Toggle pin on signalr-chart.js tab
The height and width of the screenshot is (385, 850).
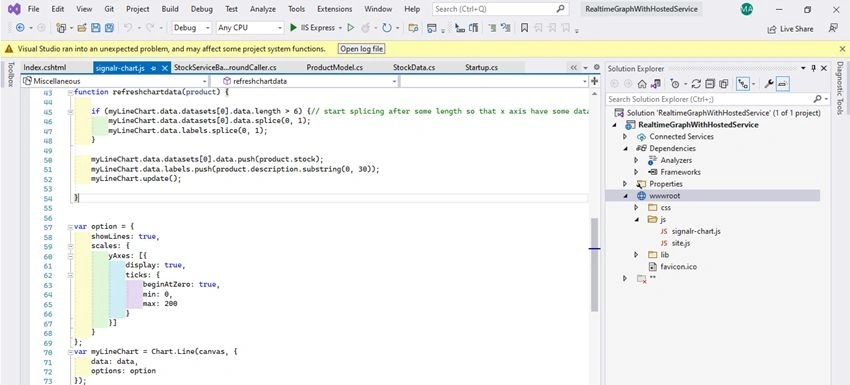click(154, 68)
